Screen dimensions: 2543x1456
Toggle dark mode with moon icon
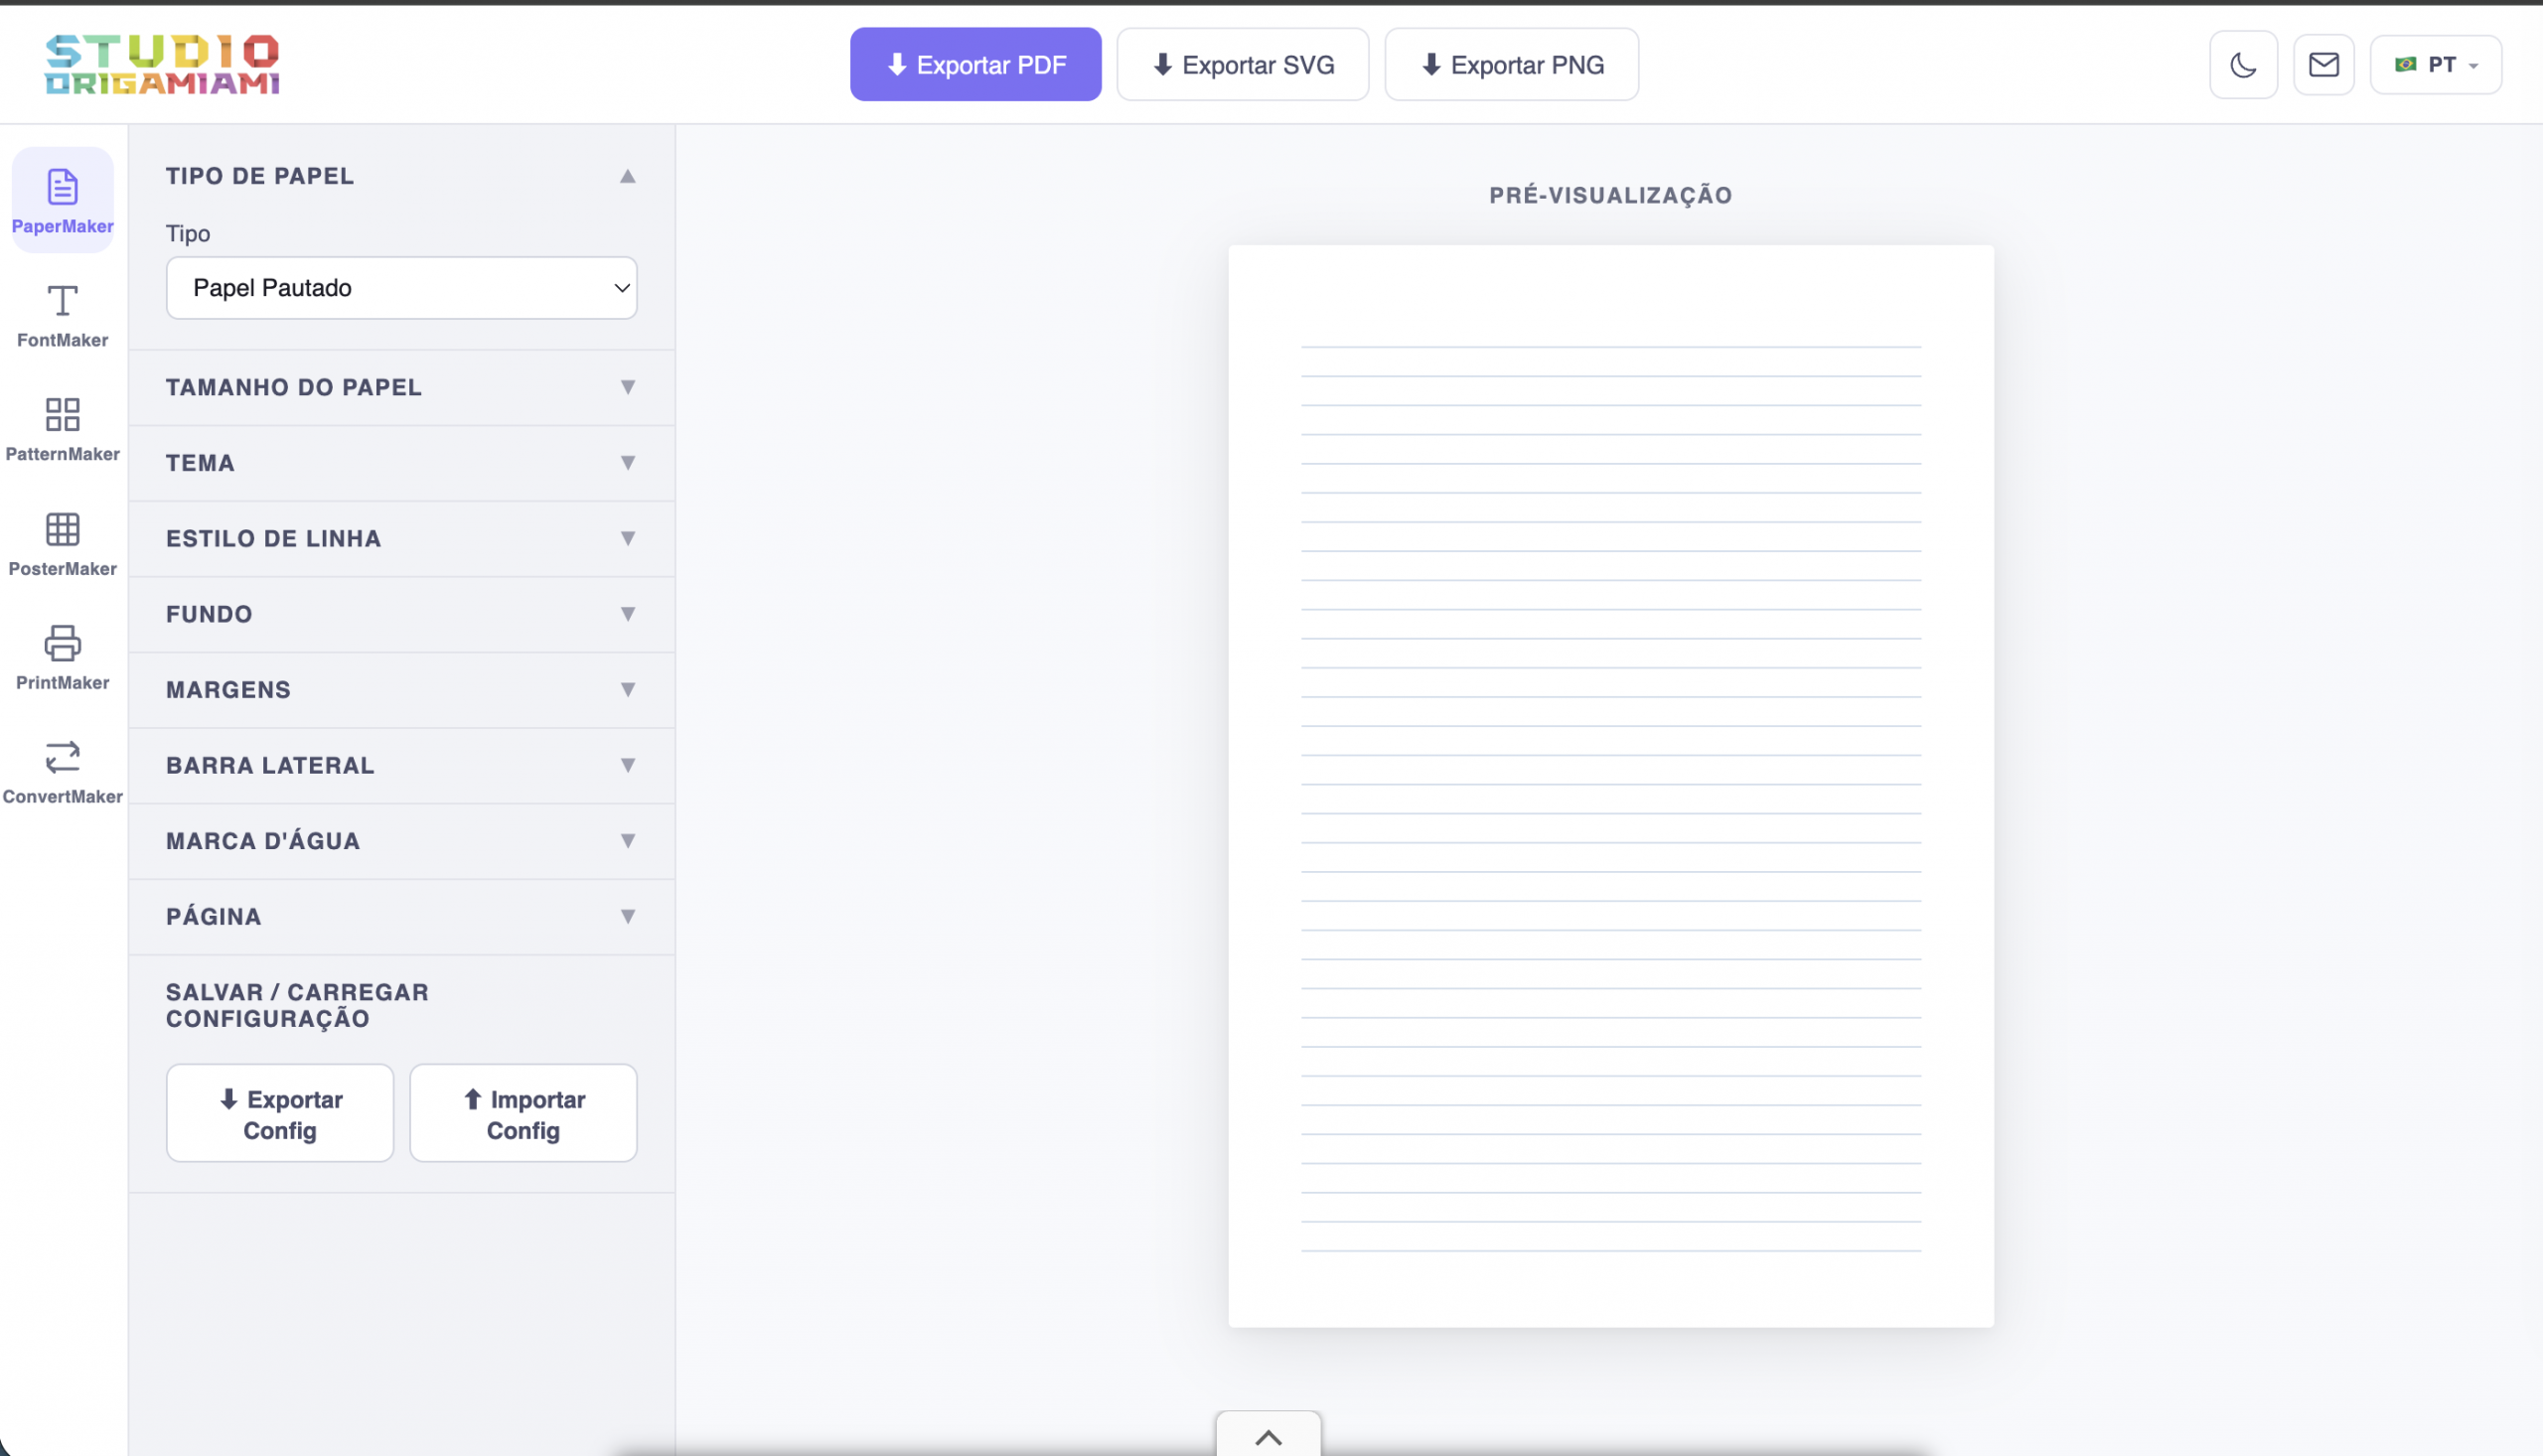2243,65
